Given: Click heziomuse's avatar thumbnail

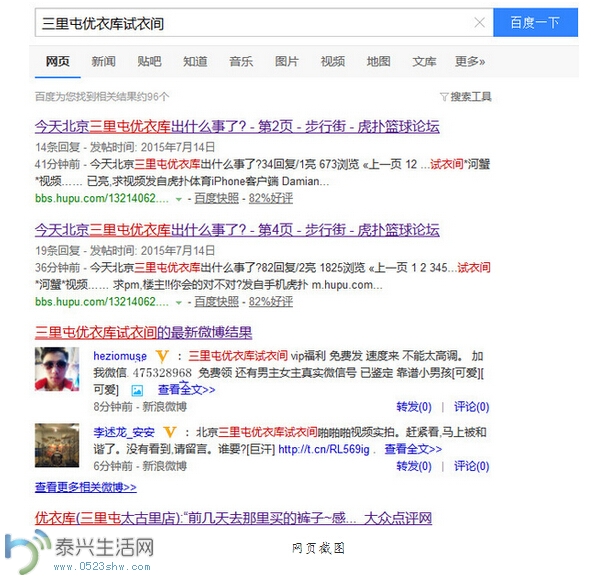Looking at the screenshot, I should pyautogui.click(x=57, y=369).
